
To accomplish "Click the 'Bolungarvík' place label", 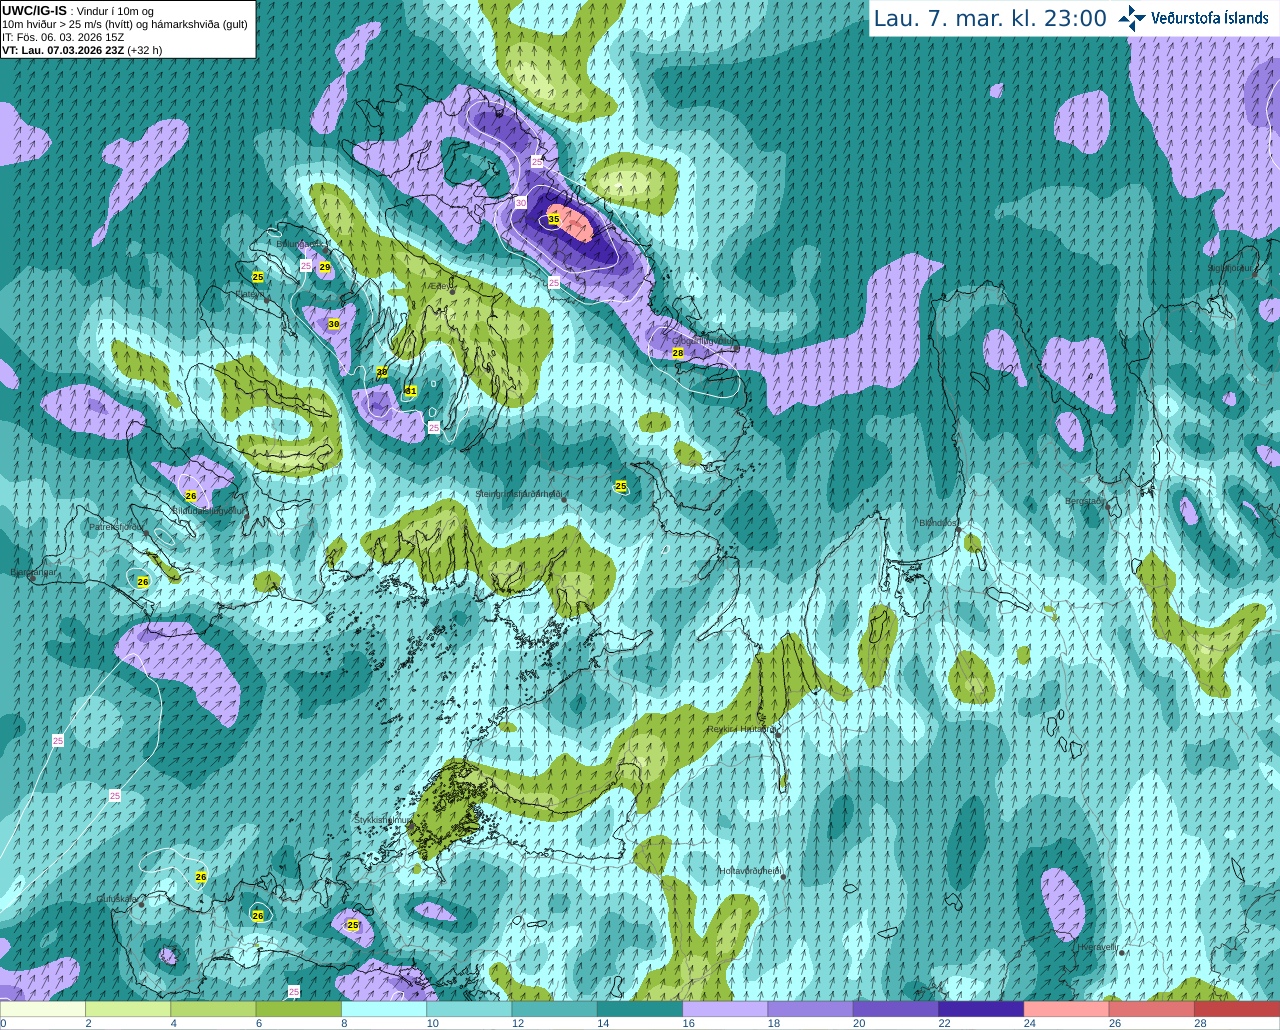I will coord(298,243).
